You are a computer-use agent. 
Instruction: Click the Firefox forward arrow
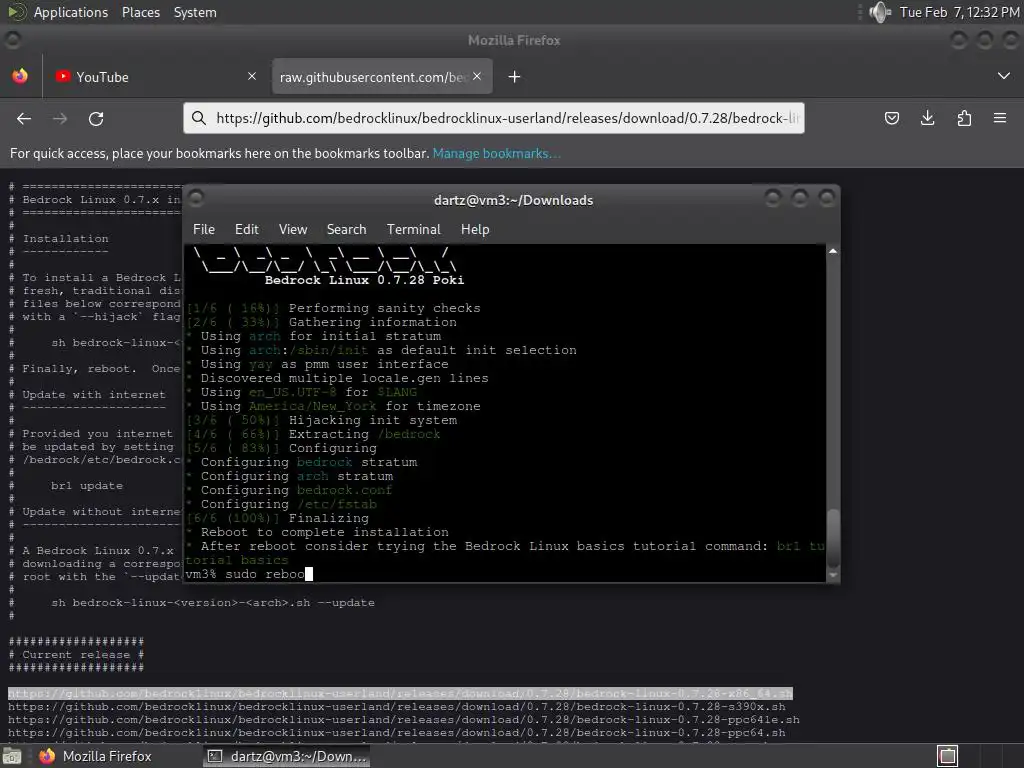coord(60,118)
